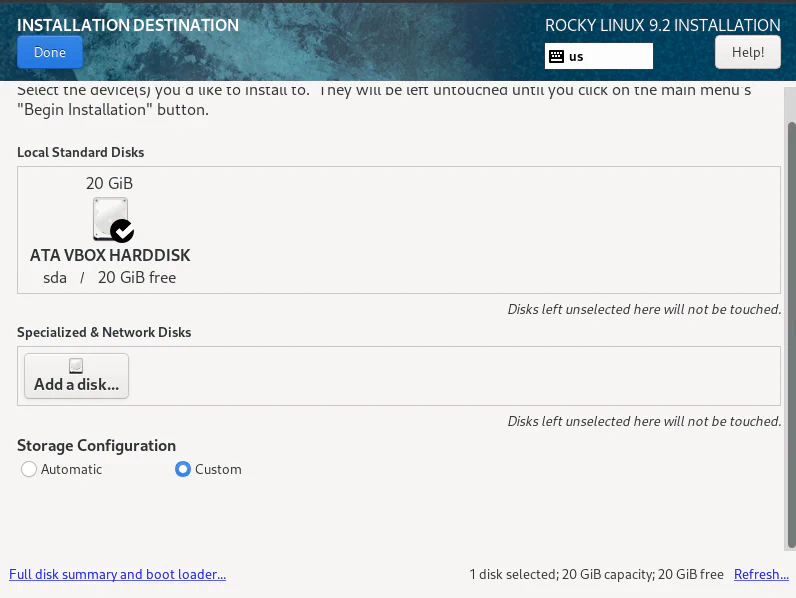This screenshot has width=796, height=598.
Task: Open Full disk summary and boot loader link
Action: (117, 574)
